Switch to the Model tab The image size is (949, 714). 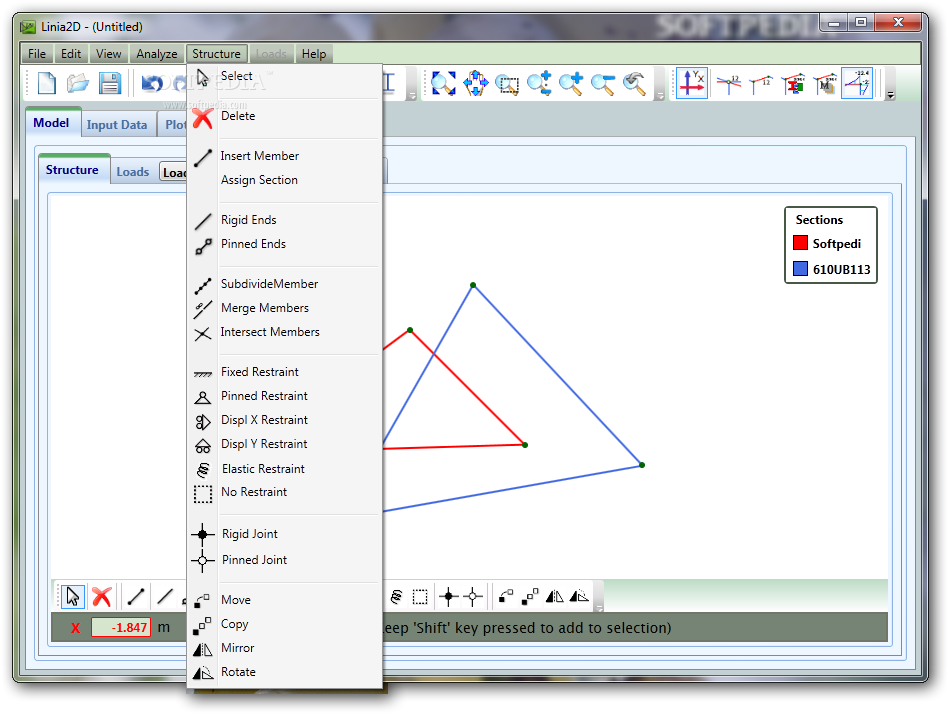click(51, 123)
